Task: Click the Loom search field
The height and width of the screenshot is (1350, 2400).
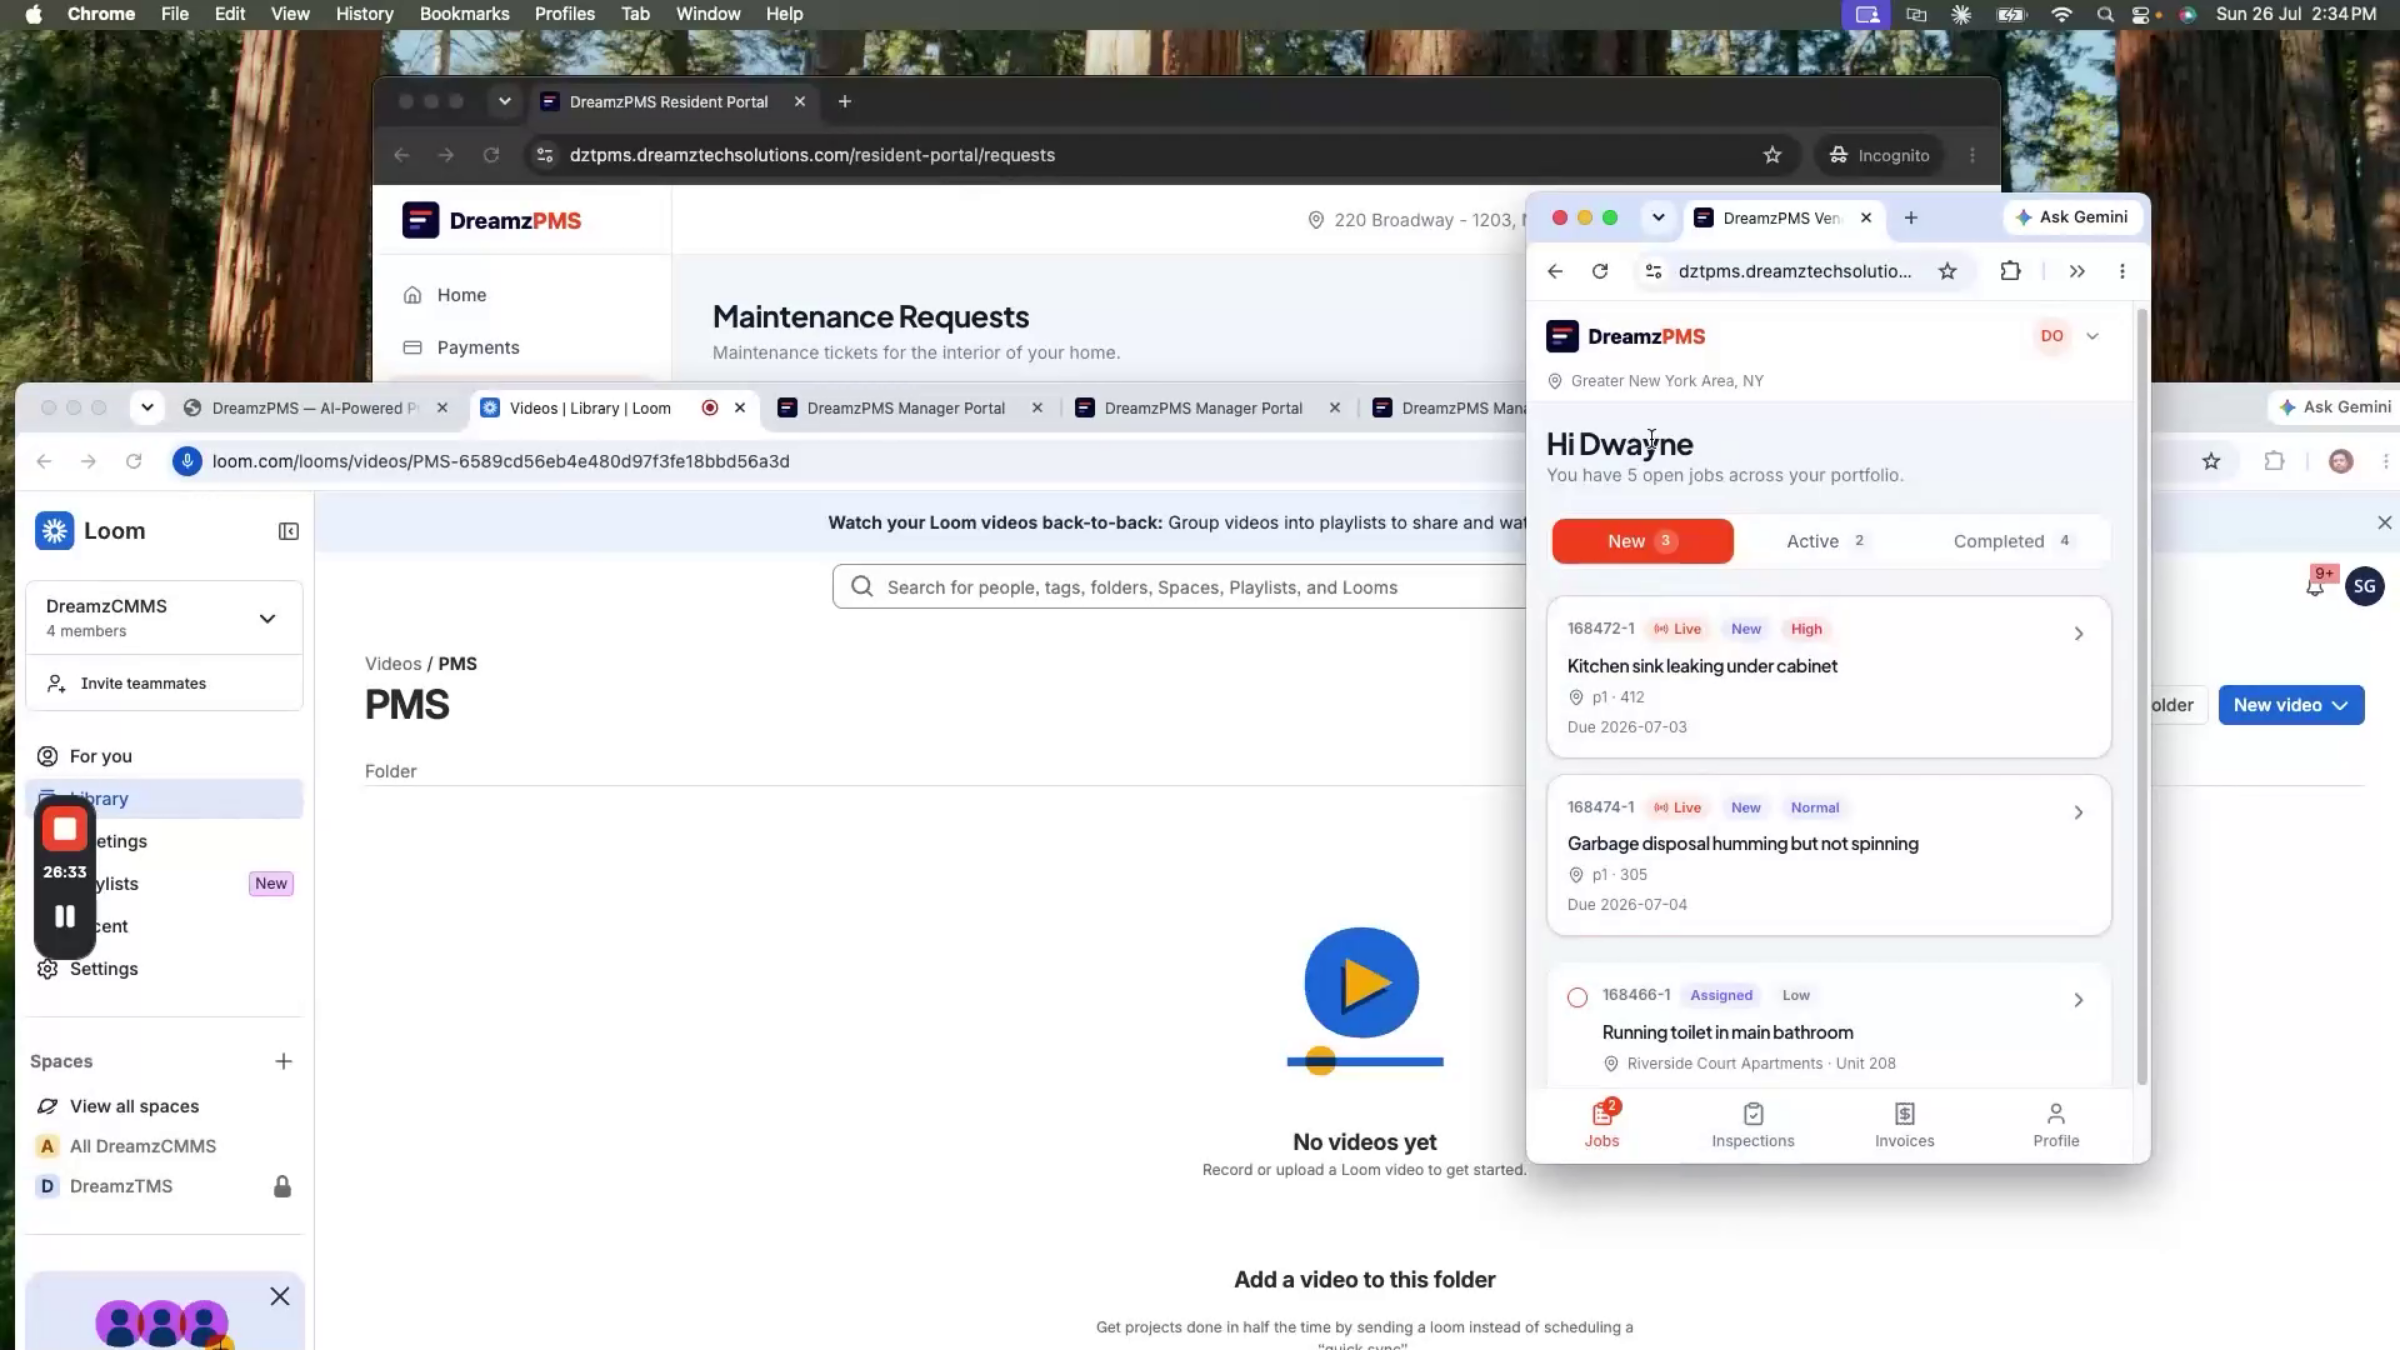Action: [1180, 587]
